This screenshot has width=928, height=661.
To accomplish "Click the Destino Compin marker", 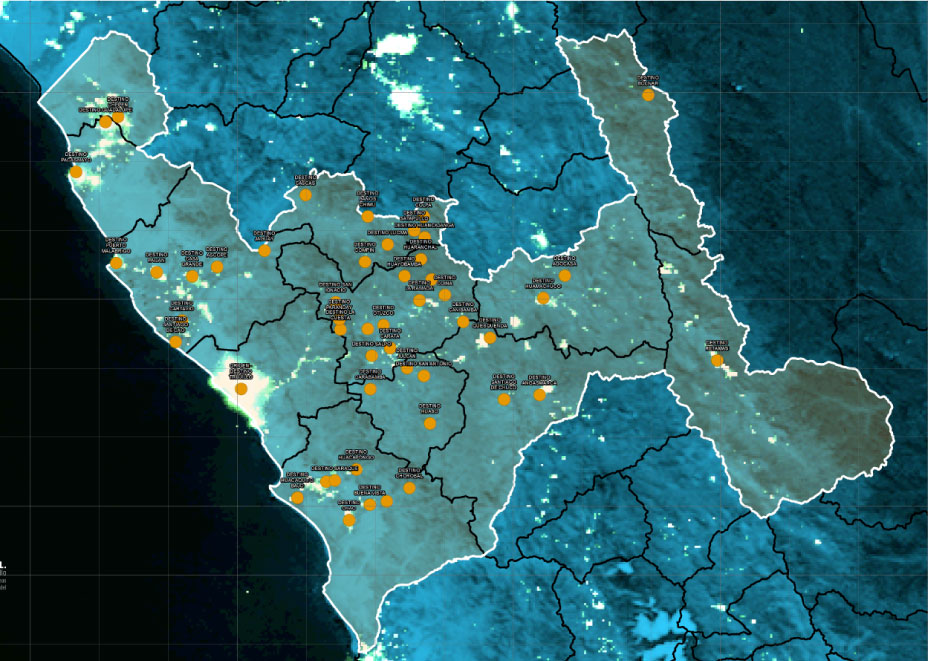I will coord(365,261).
